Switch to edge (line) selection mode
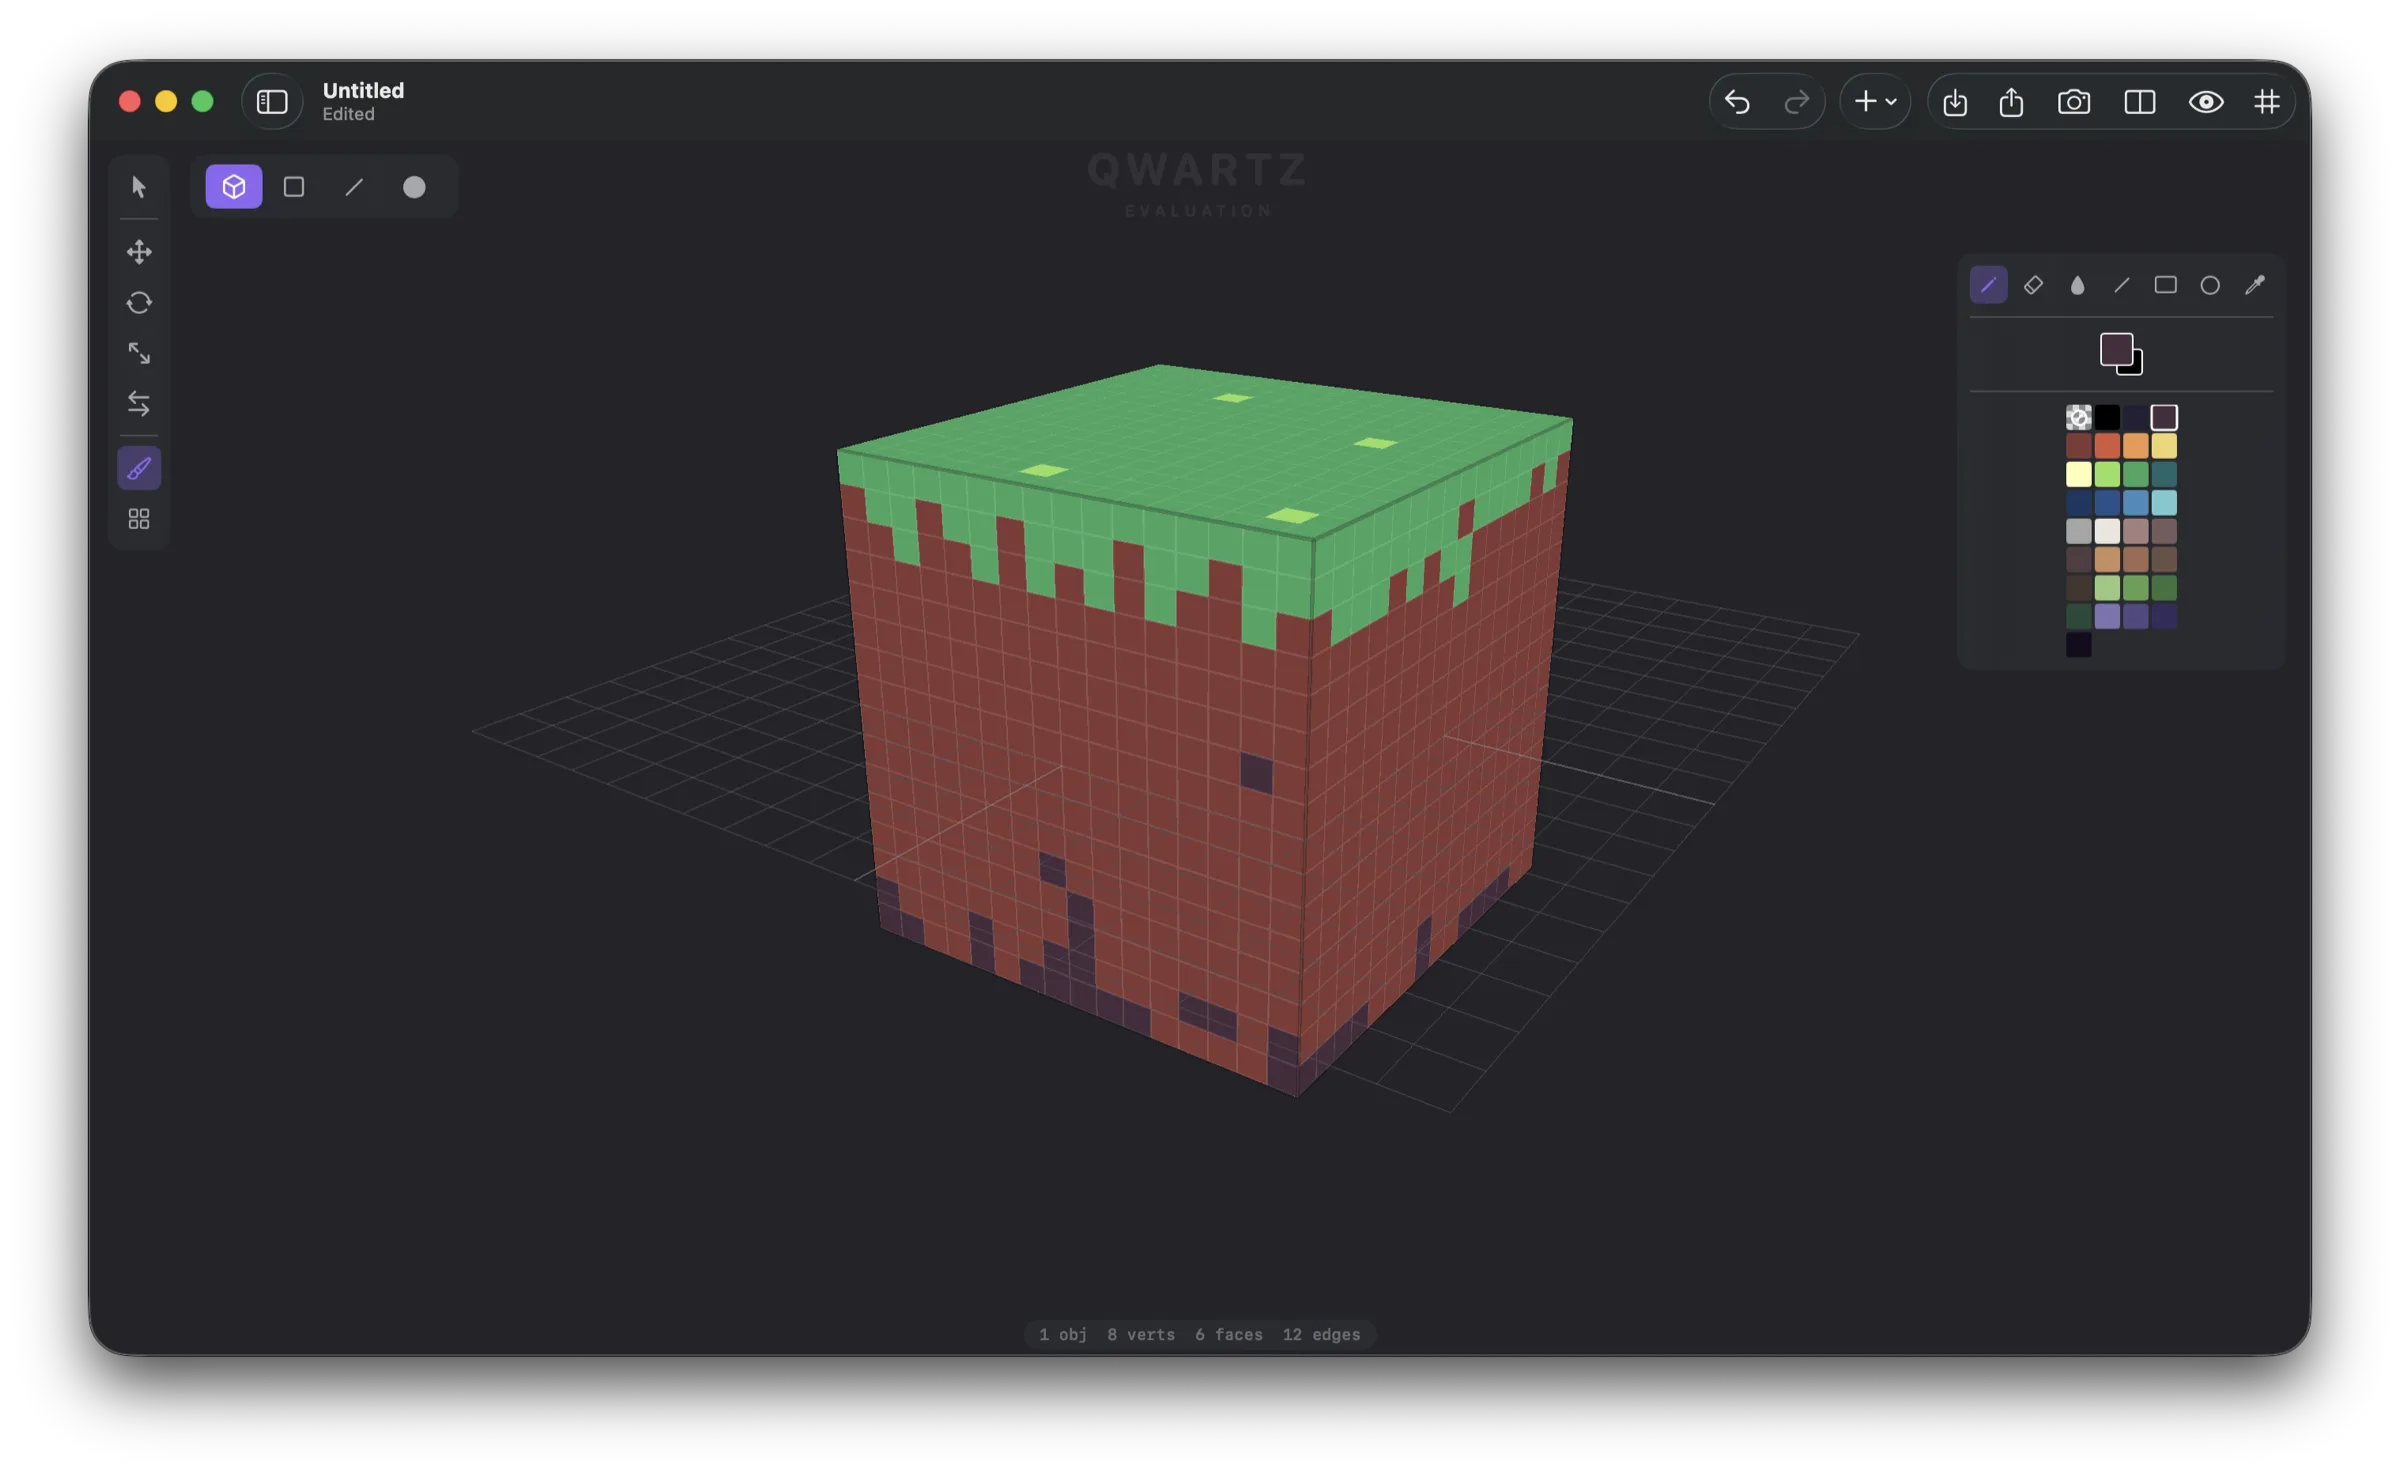2400x1473 pixels. click(354, 187)
